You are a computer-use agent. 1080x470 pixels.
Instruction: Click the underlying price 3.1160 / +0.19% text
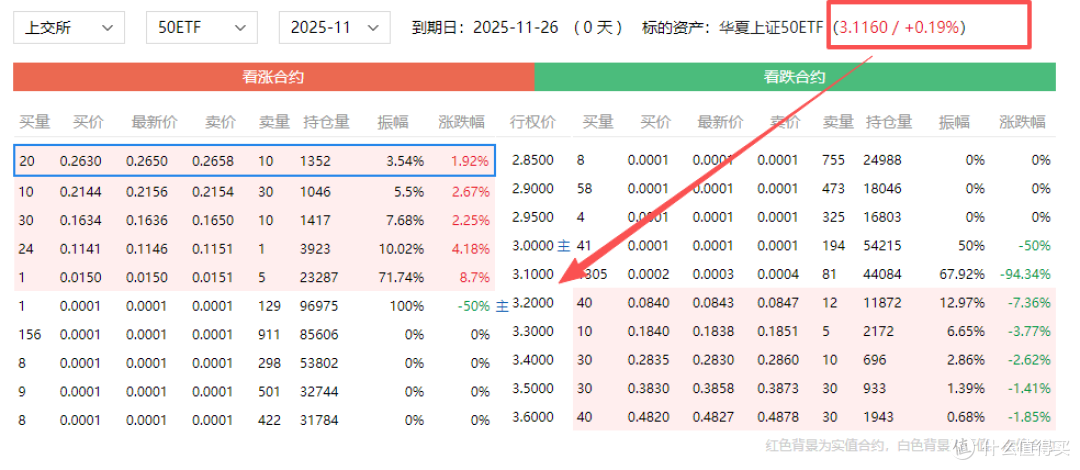(x=899, y=28)
